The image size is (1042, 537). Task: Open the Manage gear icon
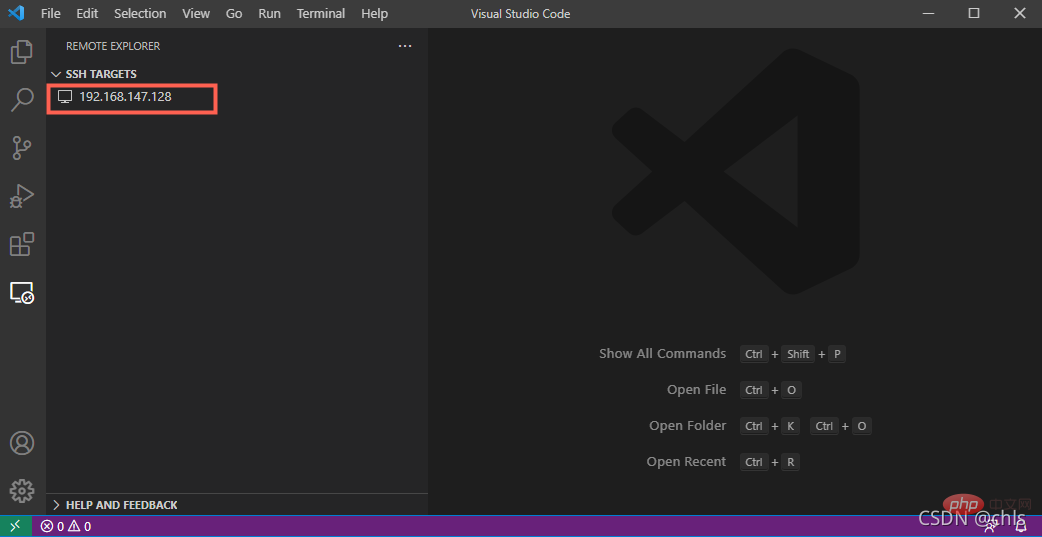point(22,491)
